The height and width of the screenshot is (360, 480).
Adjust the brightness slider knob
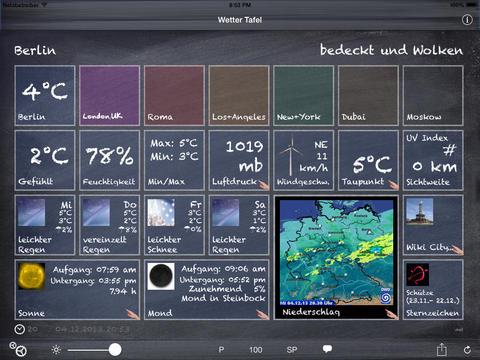[115, 350]
